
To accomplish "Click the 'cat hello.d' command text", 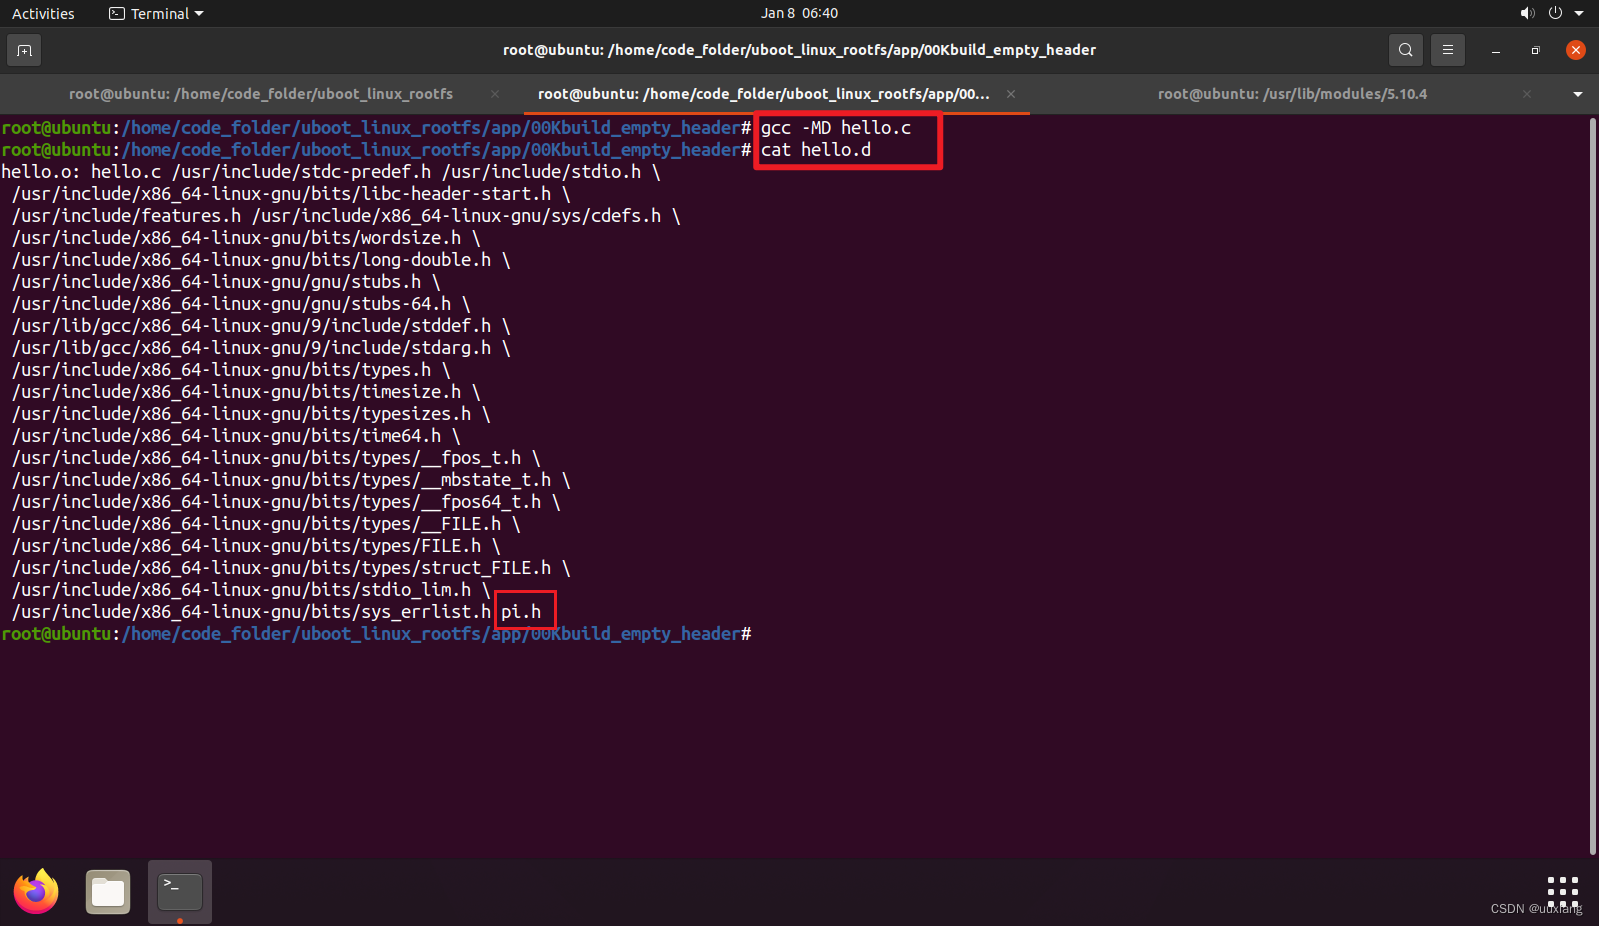I will (816, 150).
